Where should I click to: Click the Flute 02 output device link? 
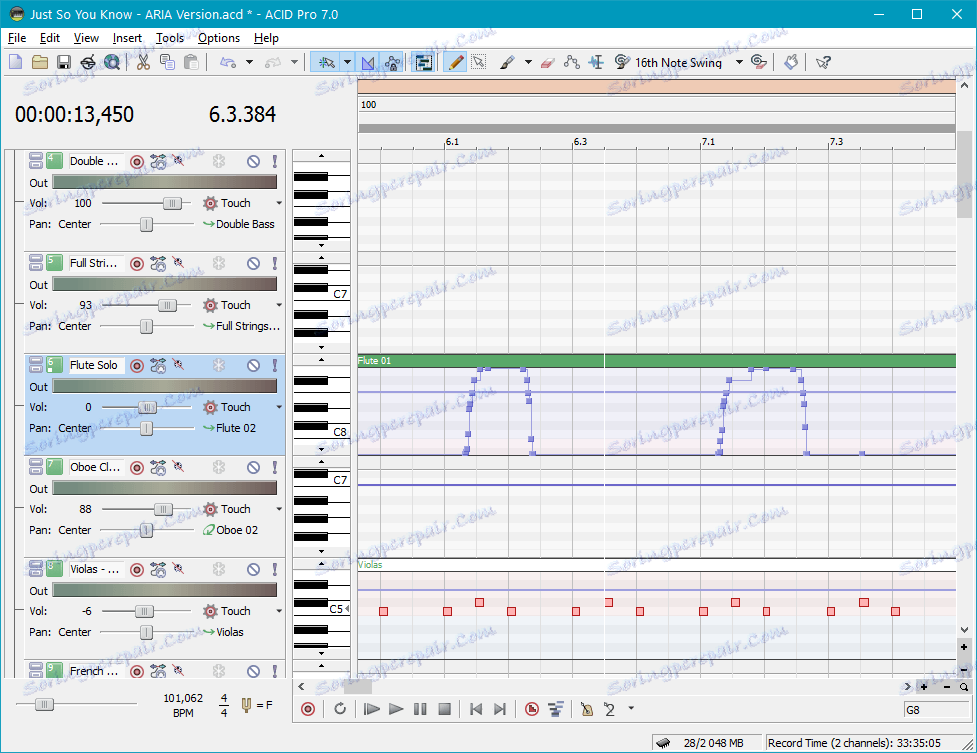(x=236, y=428)
